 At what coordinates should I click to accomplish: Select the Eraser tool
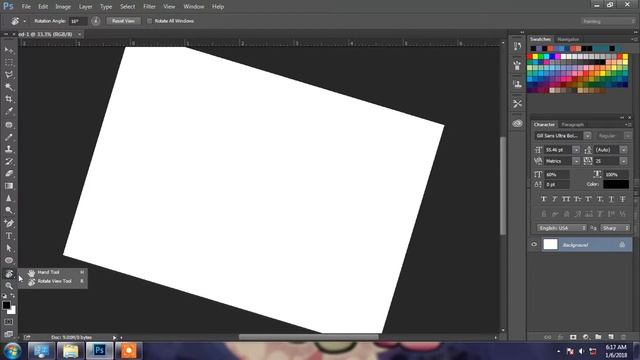tap(9, 173)
